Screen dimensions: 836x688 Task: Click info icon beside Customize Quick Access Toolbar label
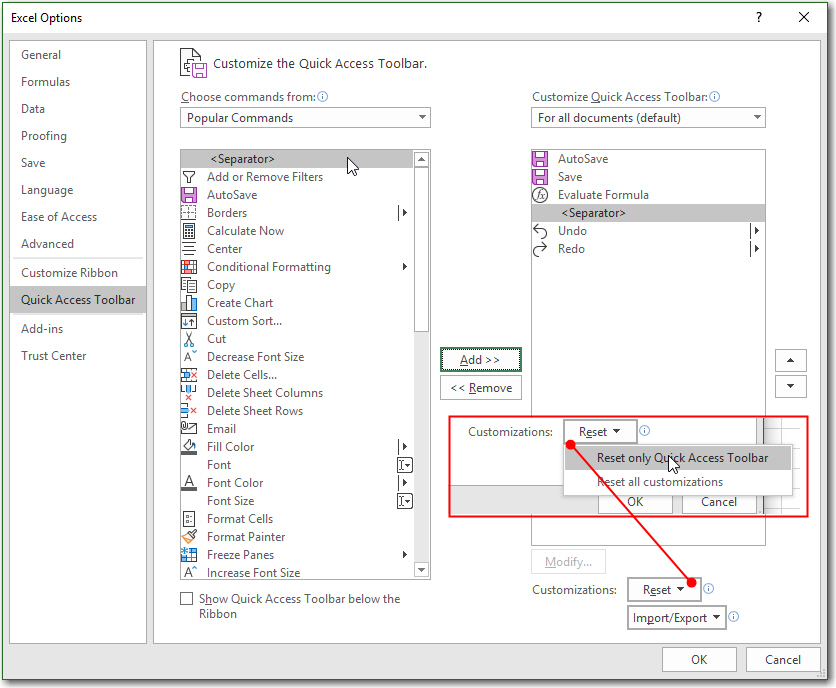point(714,97)
